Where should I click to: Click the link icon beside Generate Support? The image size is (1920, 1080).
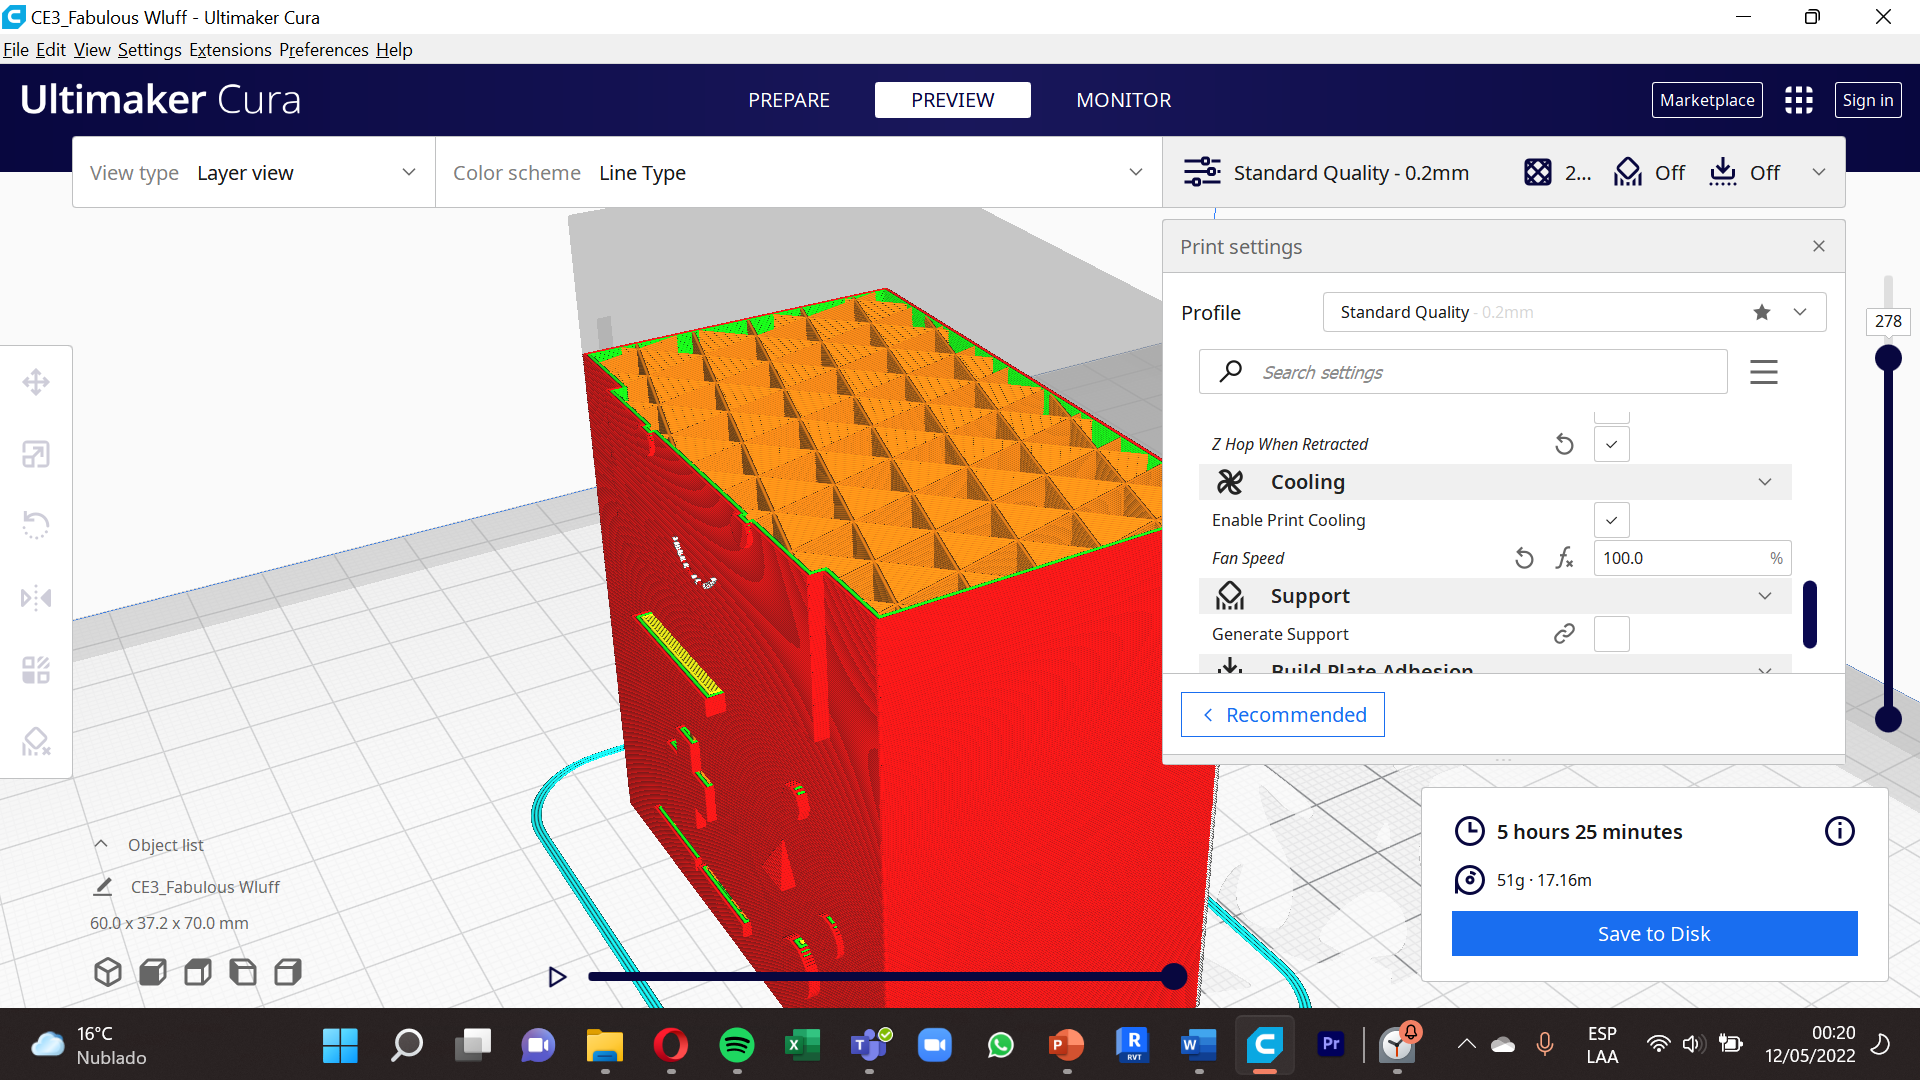click(1565, 634)
